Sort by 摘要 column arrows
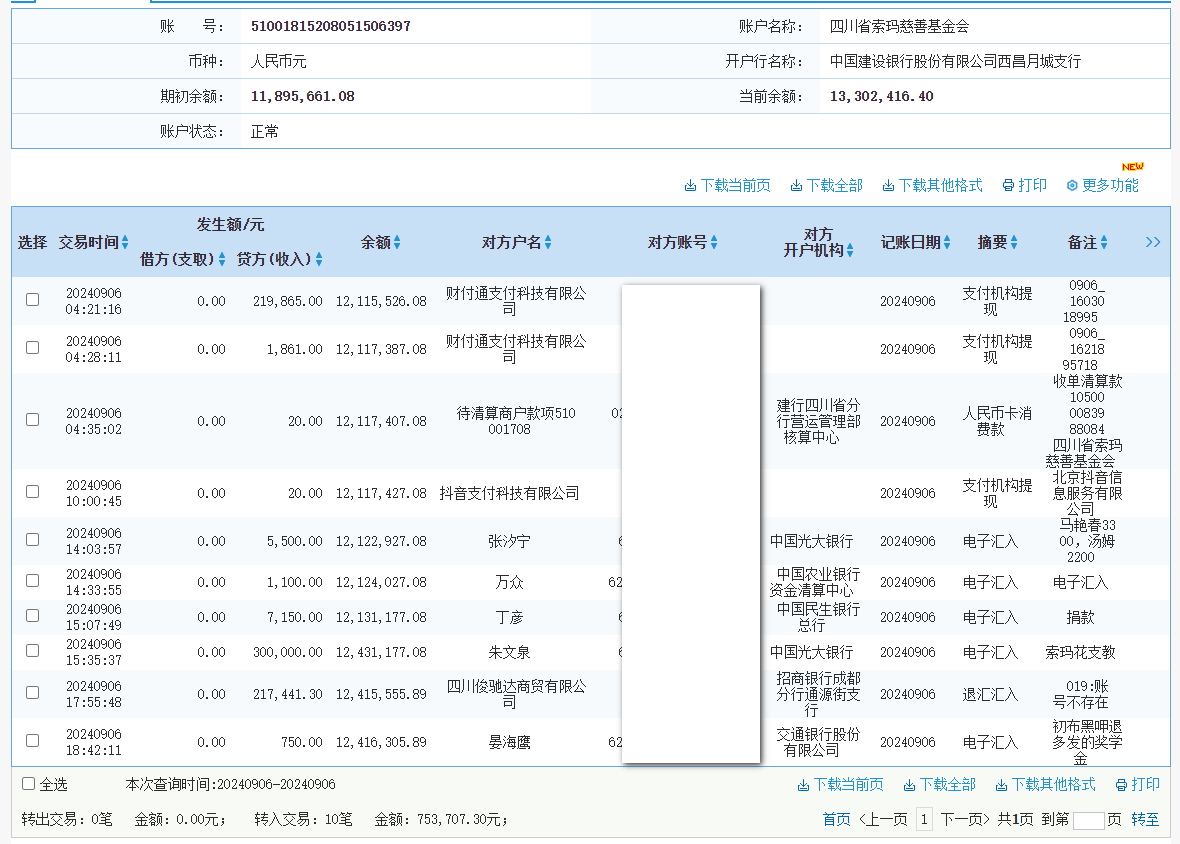This screenshot has height=844, width=1180. tap(1014, 242)
